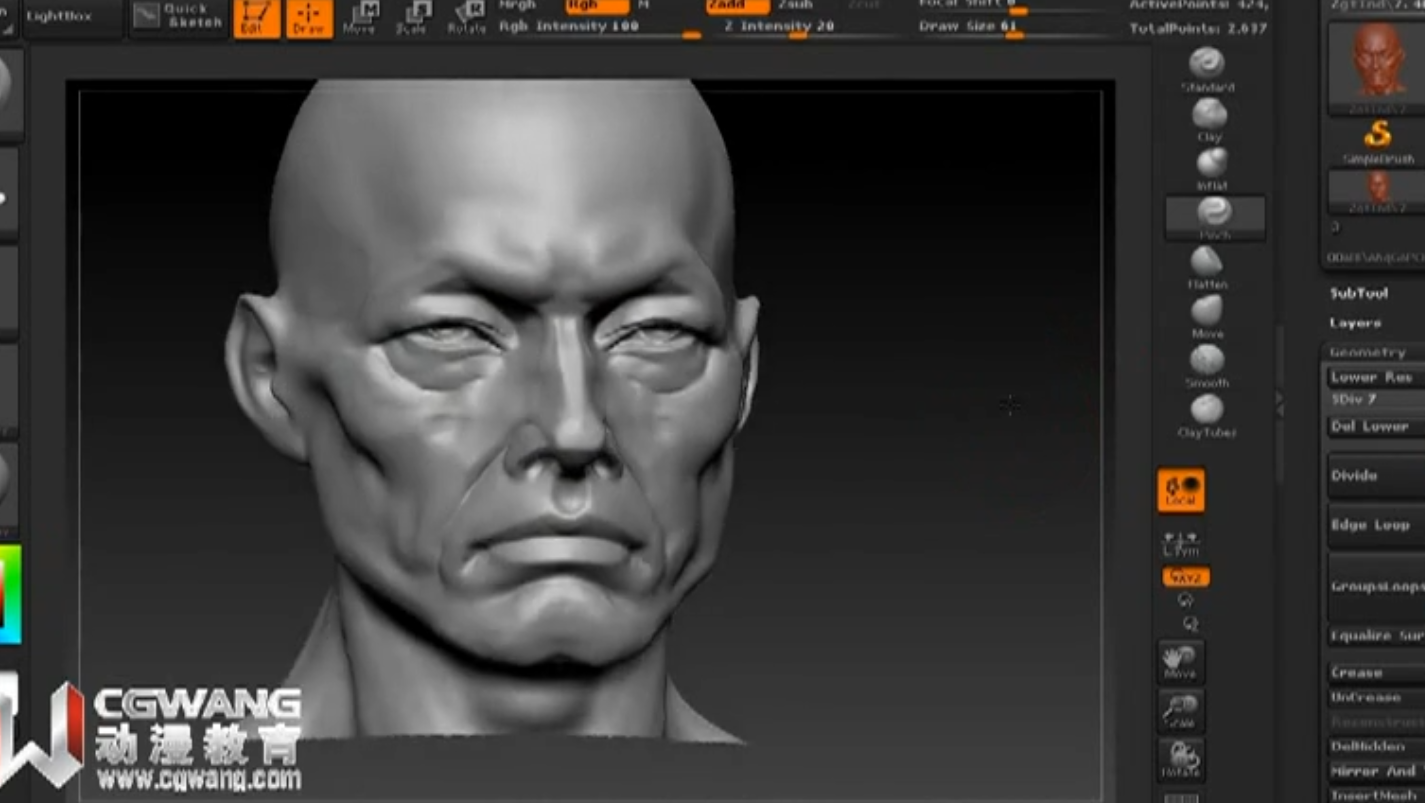Select the SimpleBrush tool icon
1425x803 pixels.
tap(1378, 140)
